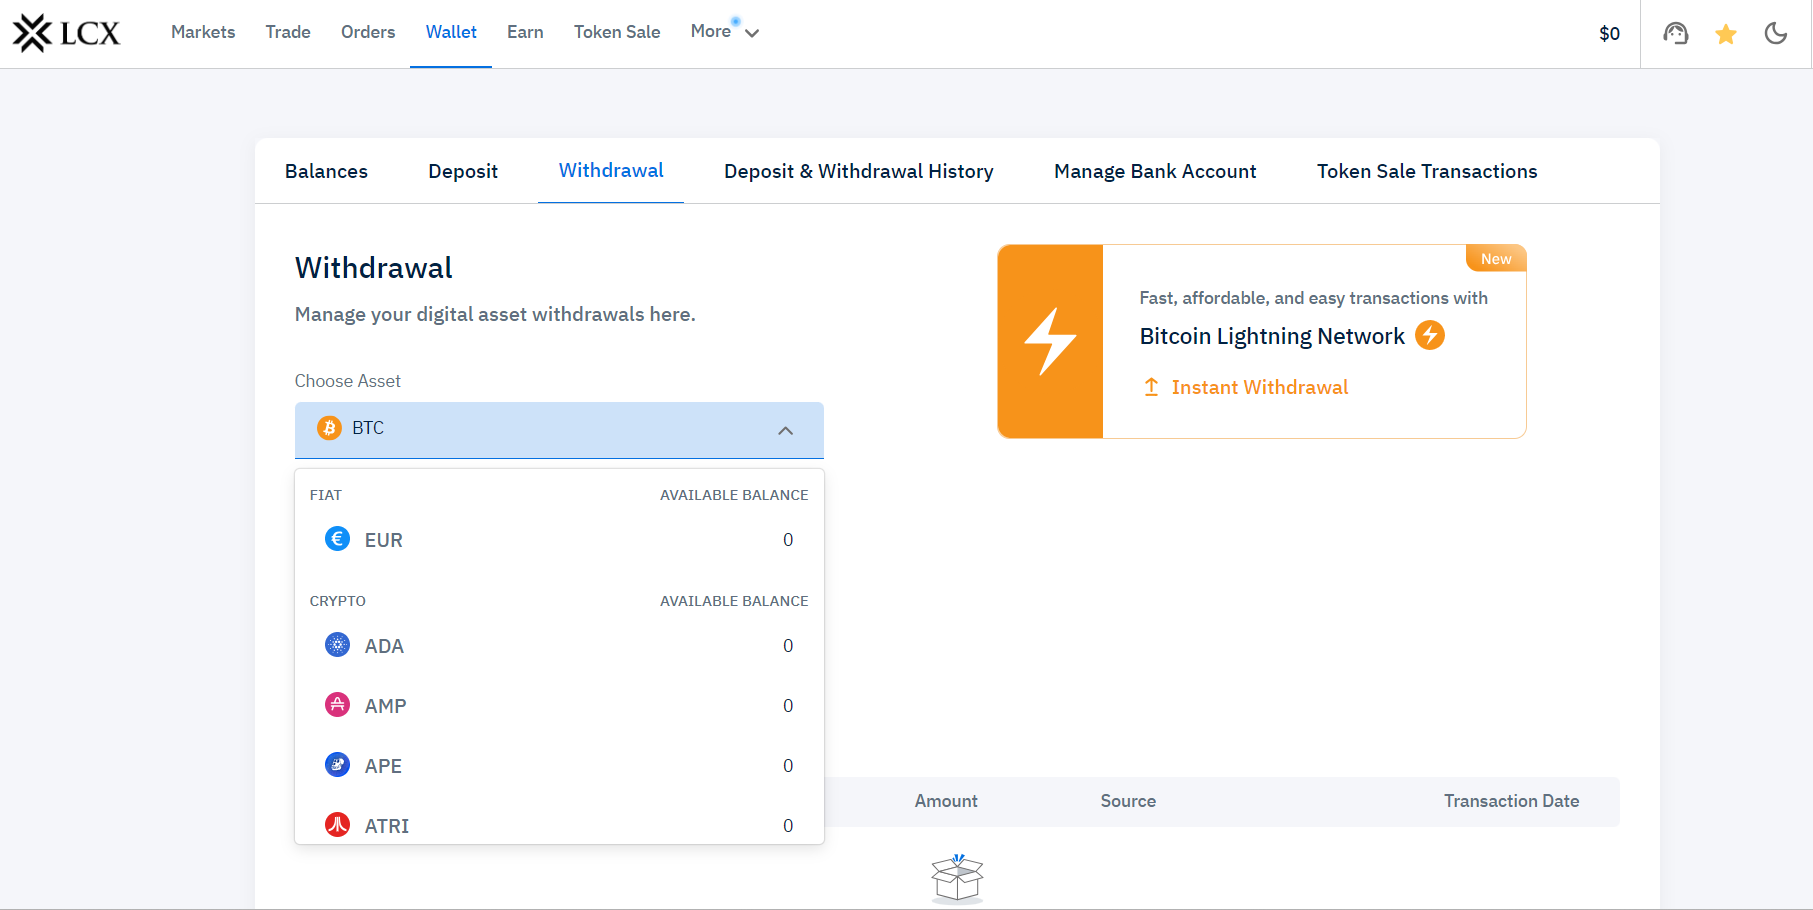This screenshot has width=1813, height=910.
Task: Go to Markets in the top navigation
Action: click(203, 32)
